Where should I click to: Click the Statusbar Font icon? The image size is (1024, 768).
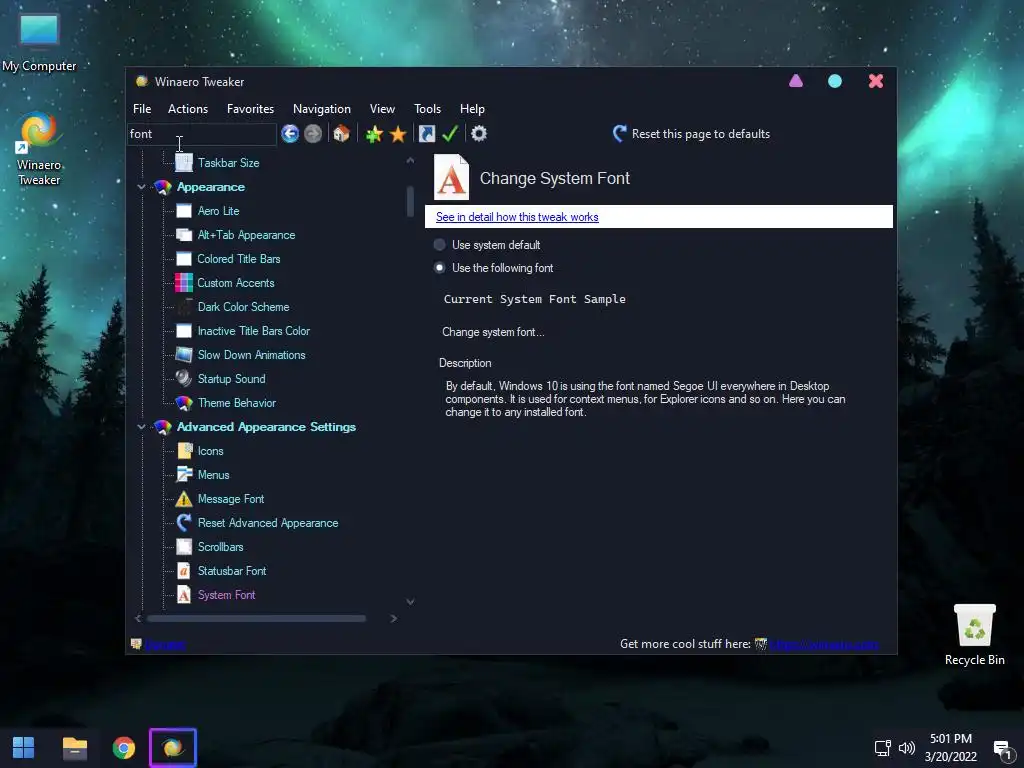point(184,571)
